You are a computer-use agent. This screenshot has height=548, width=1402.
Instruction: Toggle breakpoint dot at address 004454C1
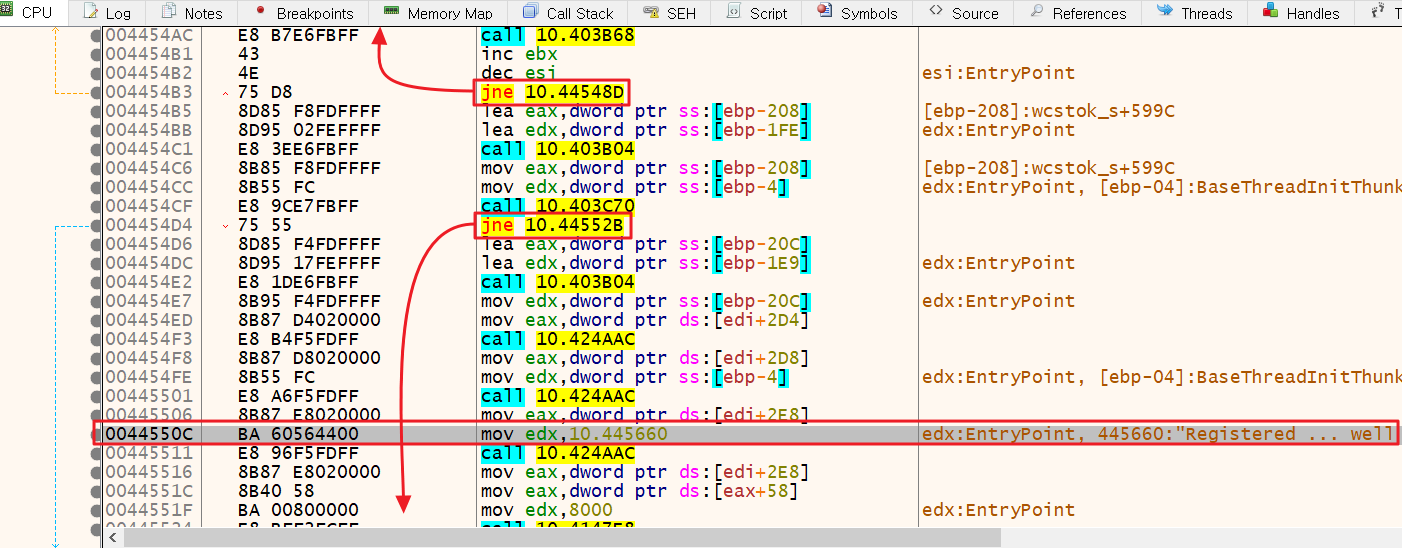tap(96, 149)
